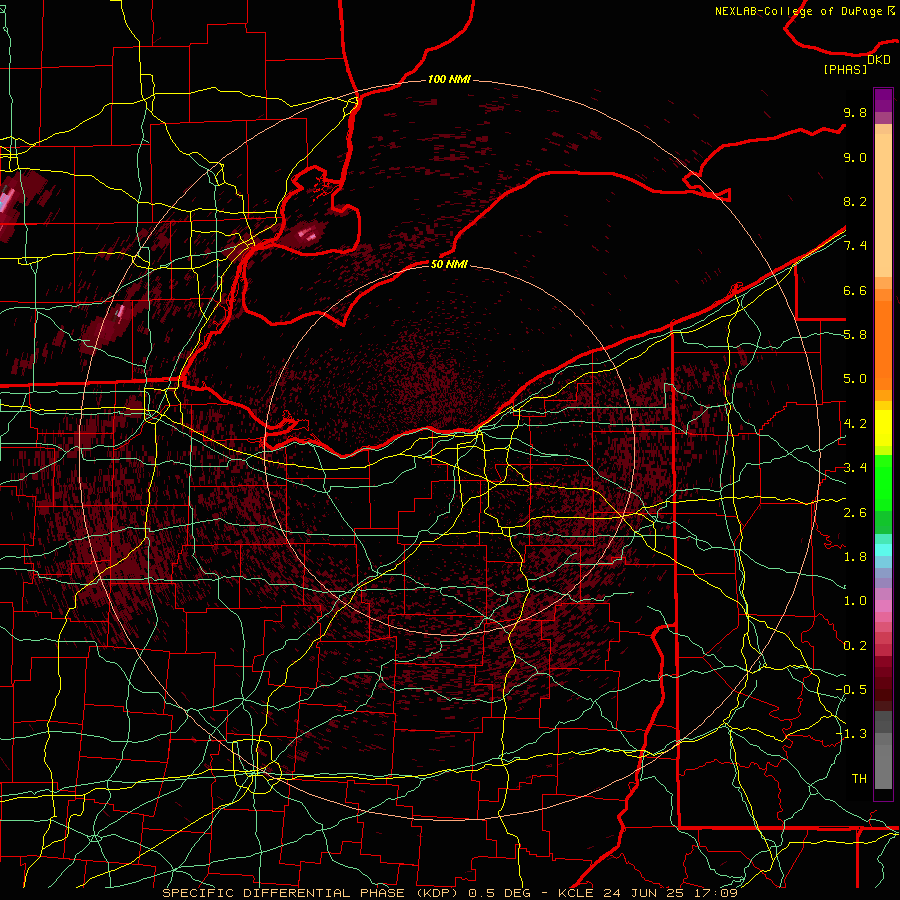
Task: Click the 5.0 legend value
Action: [x=855, y=379]
